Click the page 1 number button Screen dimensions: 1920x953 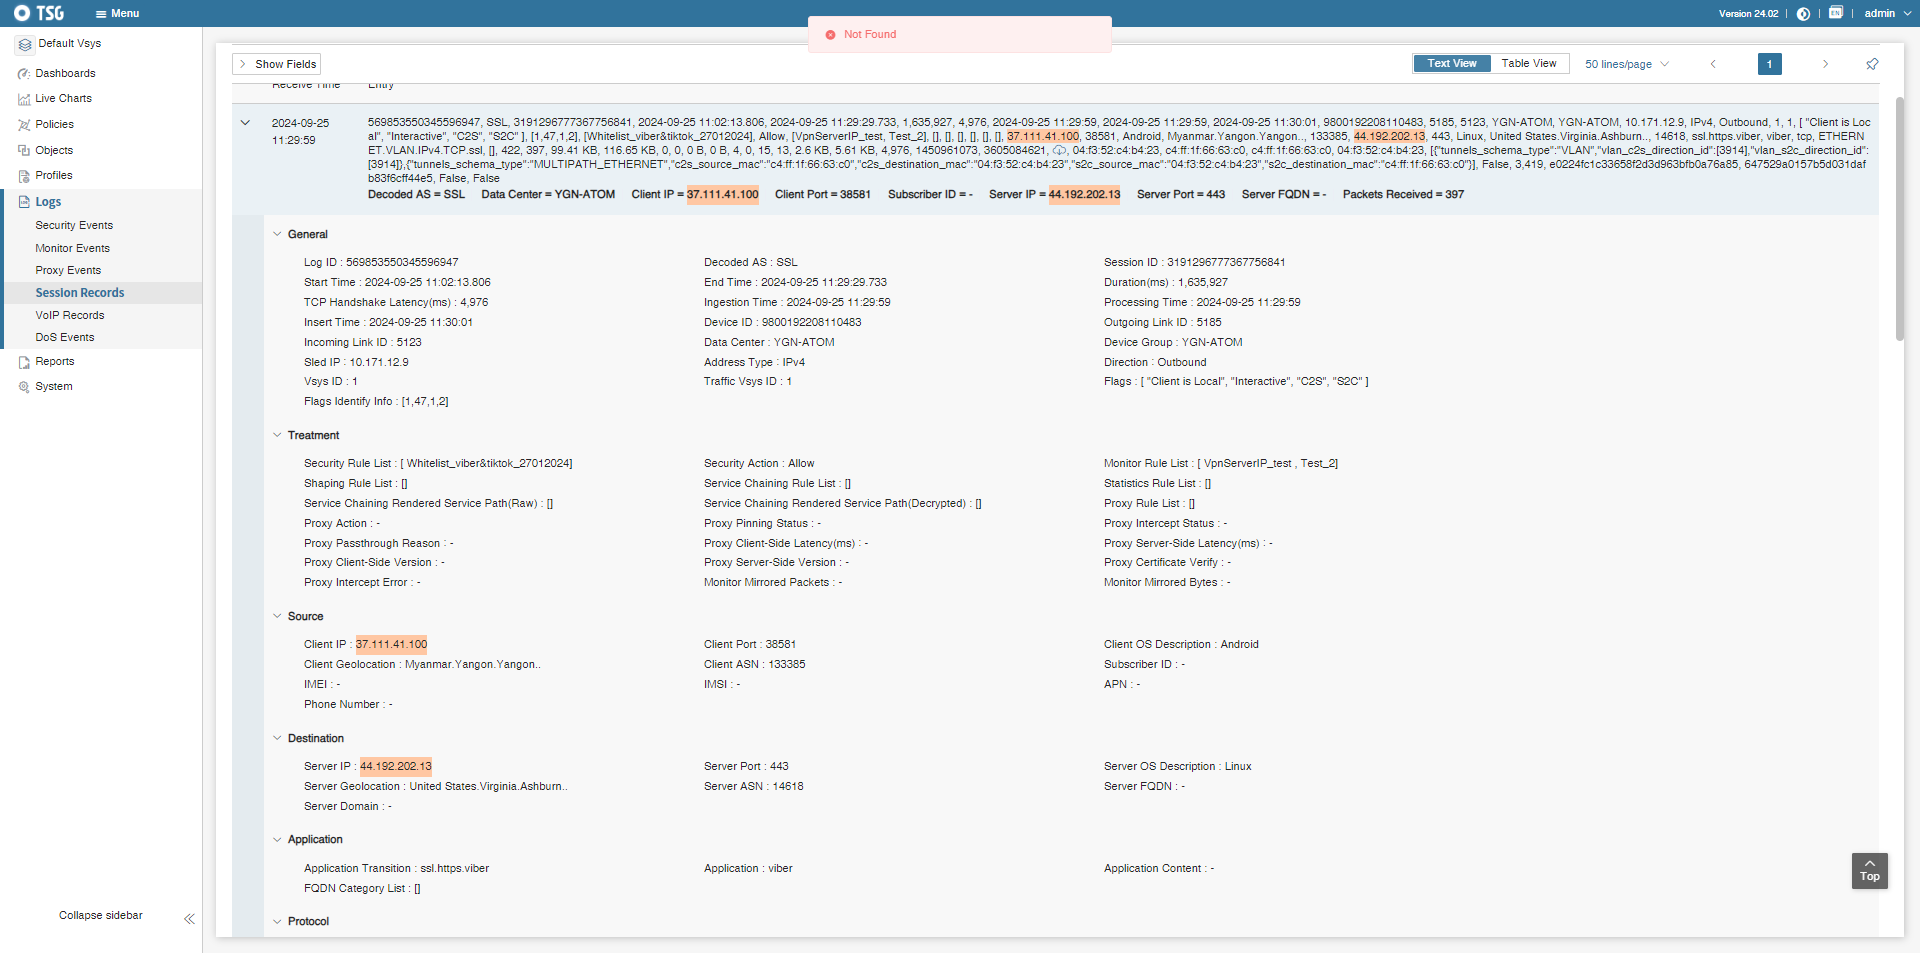[1769, 64]
